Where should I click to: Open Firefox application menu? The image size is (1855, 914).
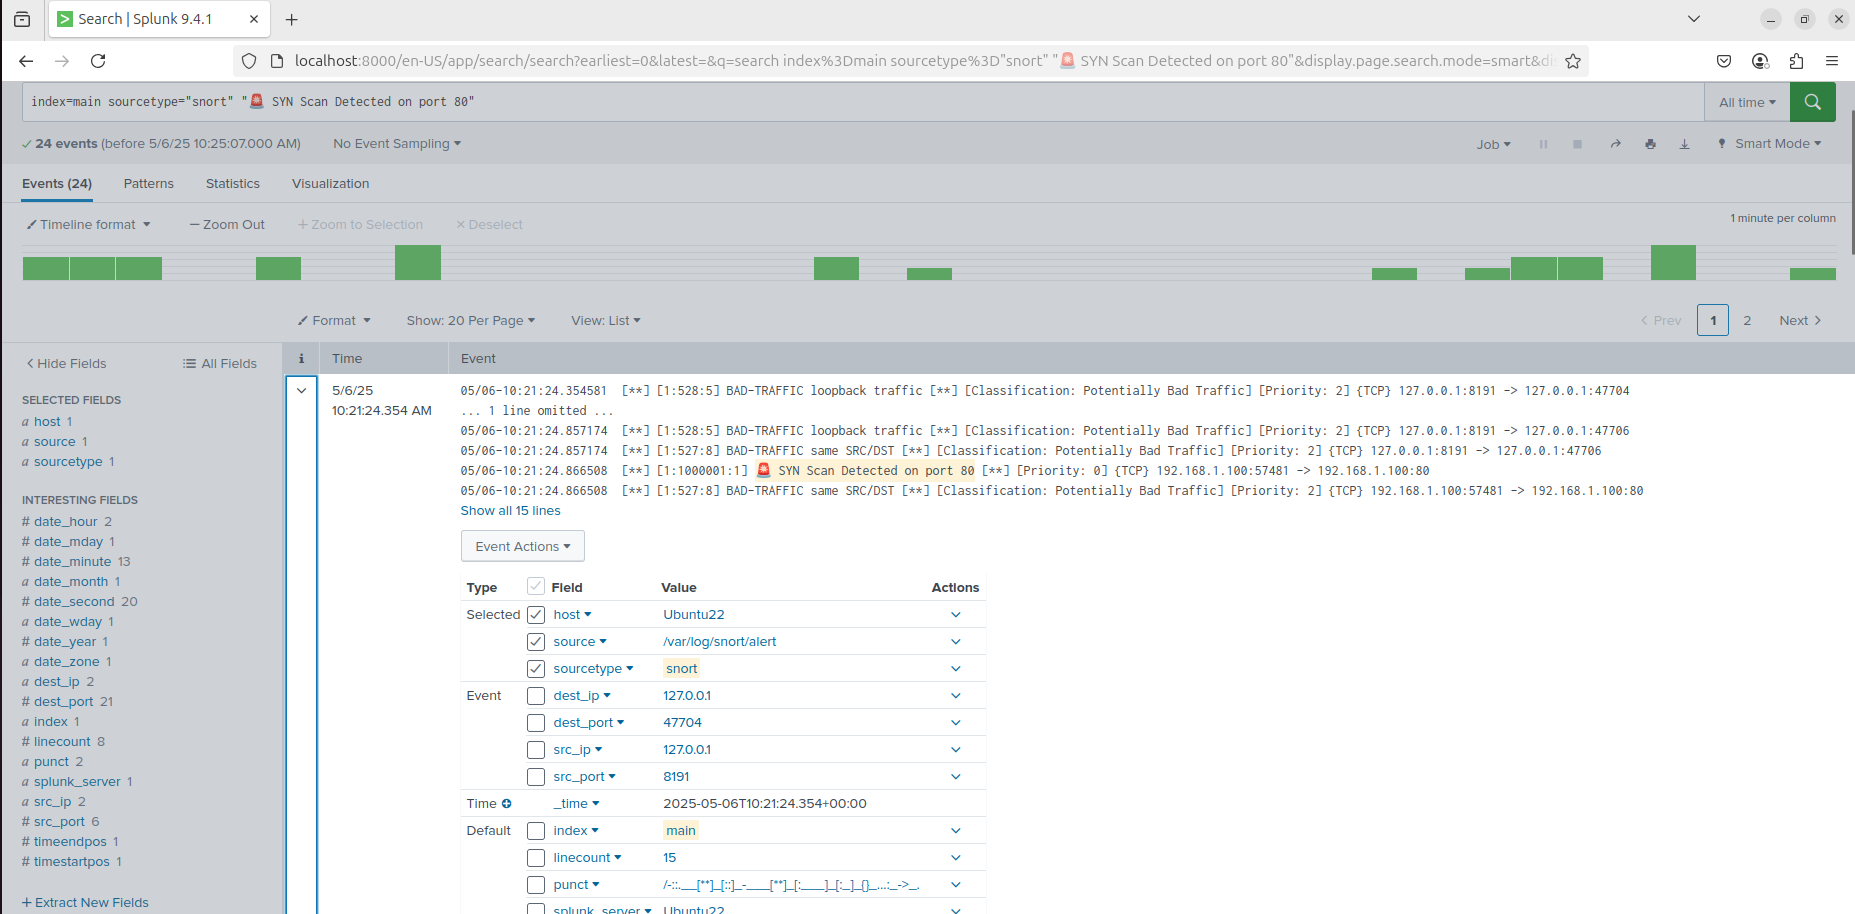pyautogui.click(x=1832, y=61)
